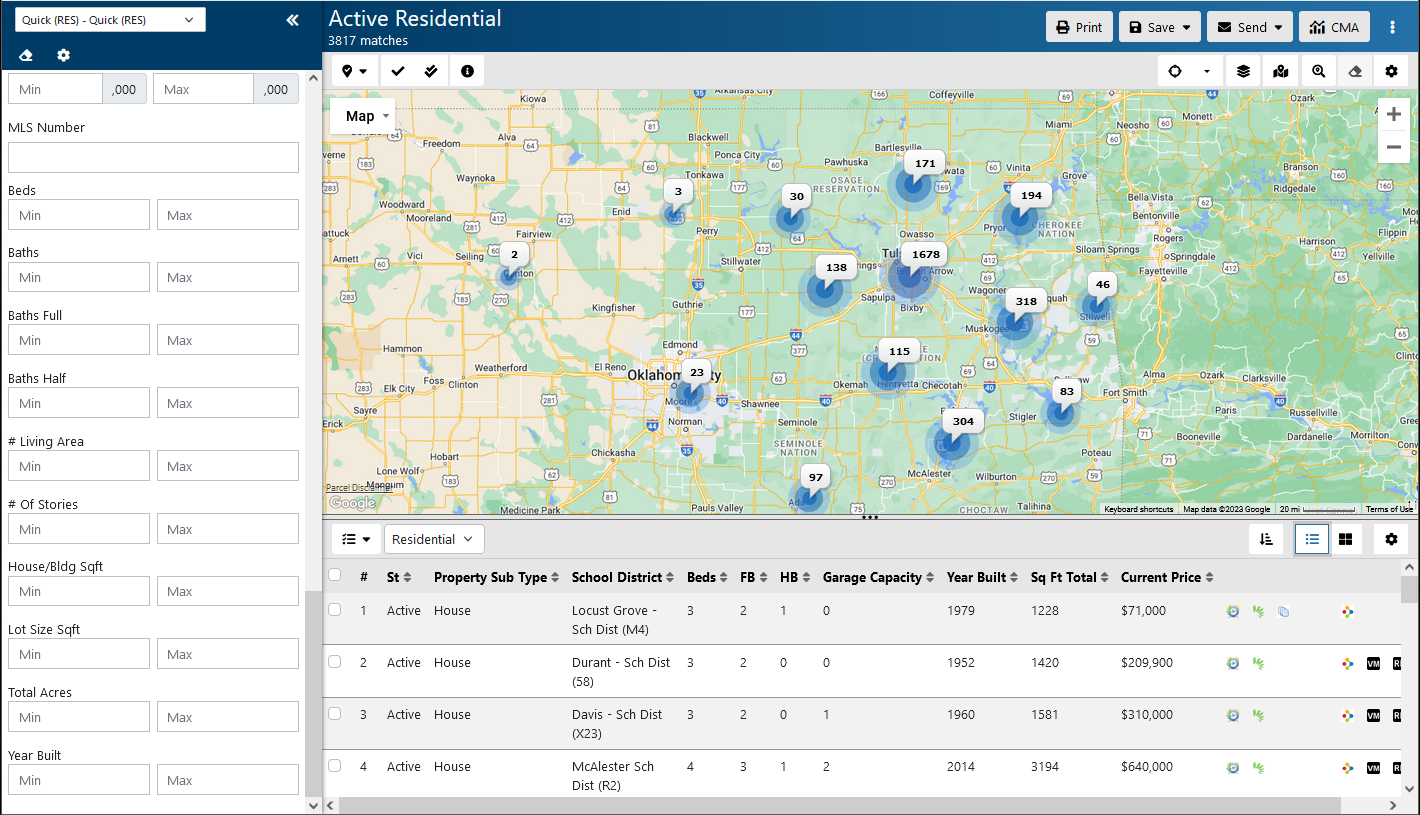The image size is (1420, 815).
Task: Open the Map type menu
Action: pos(362,116)
